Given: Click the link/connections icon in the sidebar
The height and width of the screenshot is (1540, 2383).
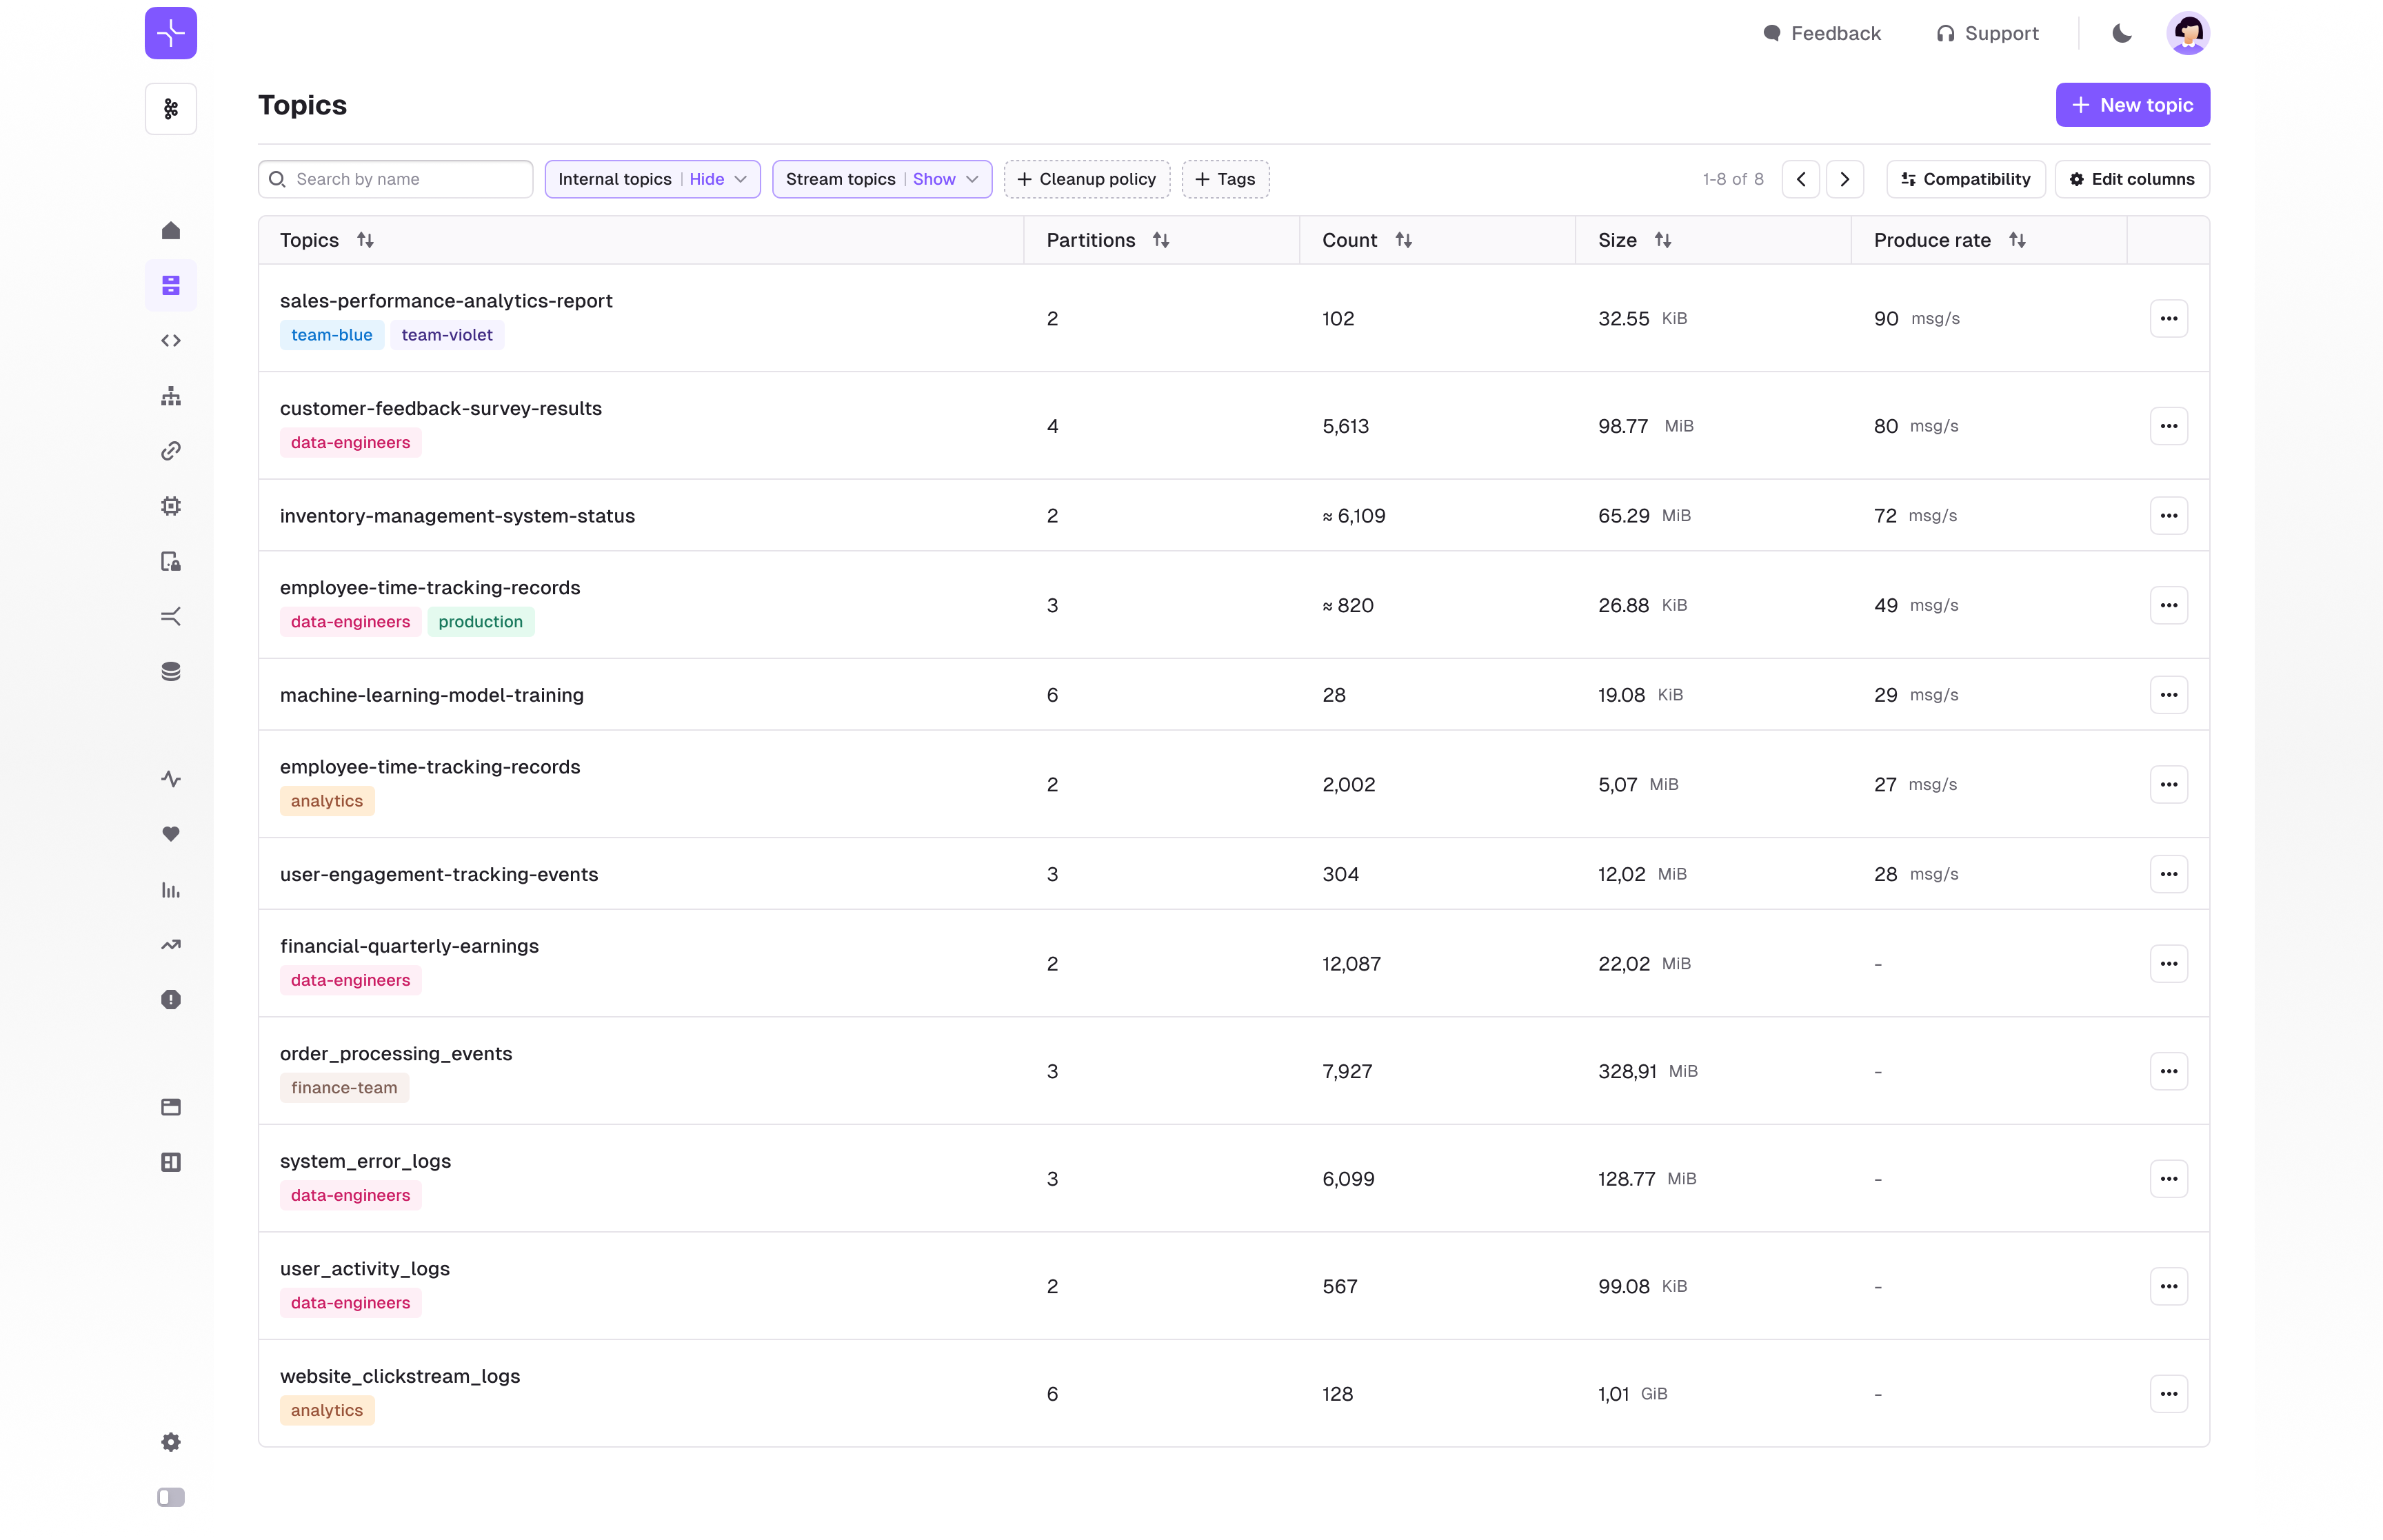Looking at the screenshot, I should tap(170, 450).
